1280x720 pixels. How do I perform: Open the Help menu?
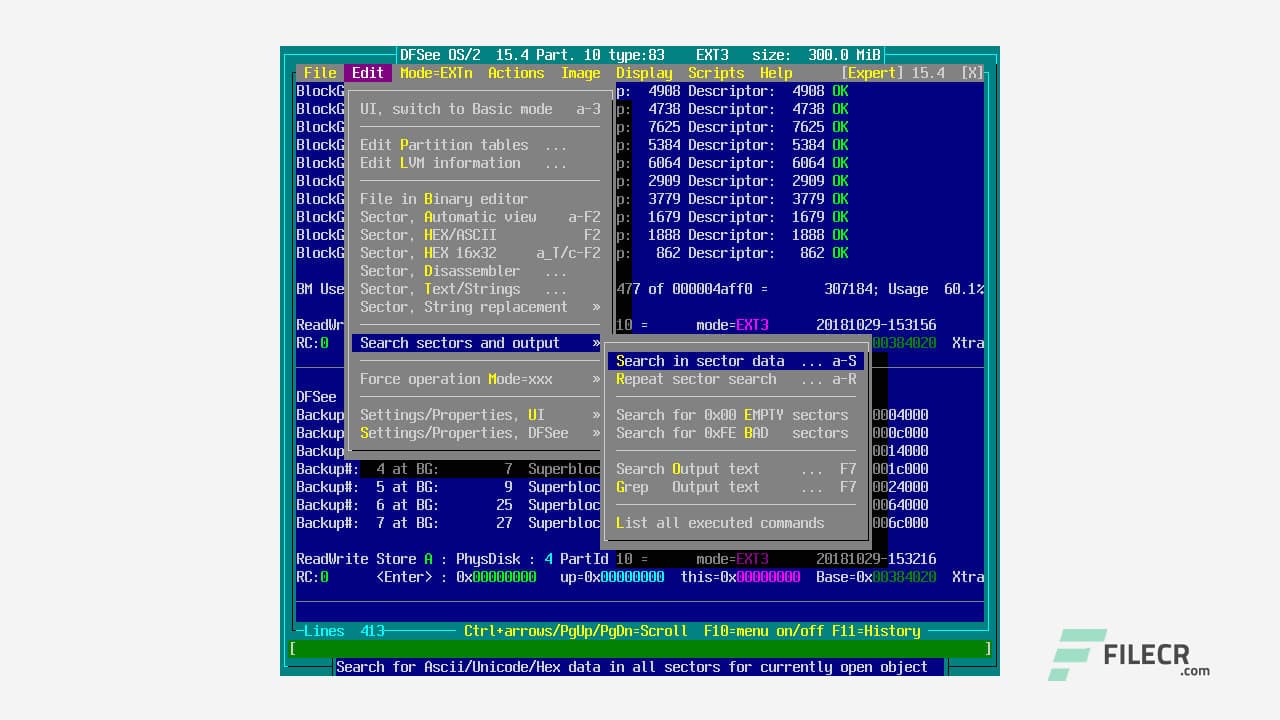tap(775, 72)
